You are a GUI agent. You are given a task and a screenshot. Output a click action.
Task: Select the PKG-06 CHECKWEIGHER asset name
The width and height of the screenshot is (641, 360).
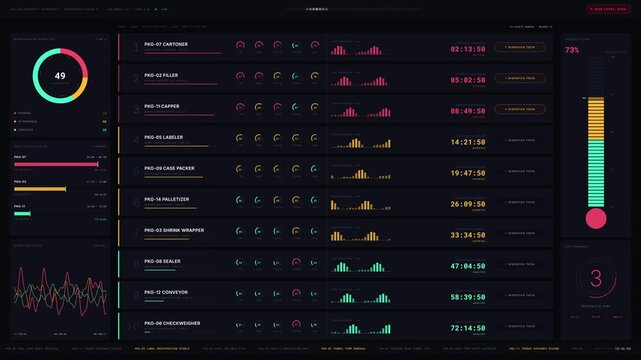pos(172,323)
